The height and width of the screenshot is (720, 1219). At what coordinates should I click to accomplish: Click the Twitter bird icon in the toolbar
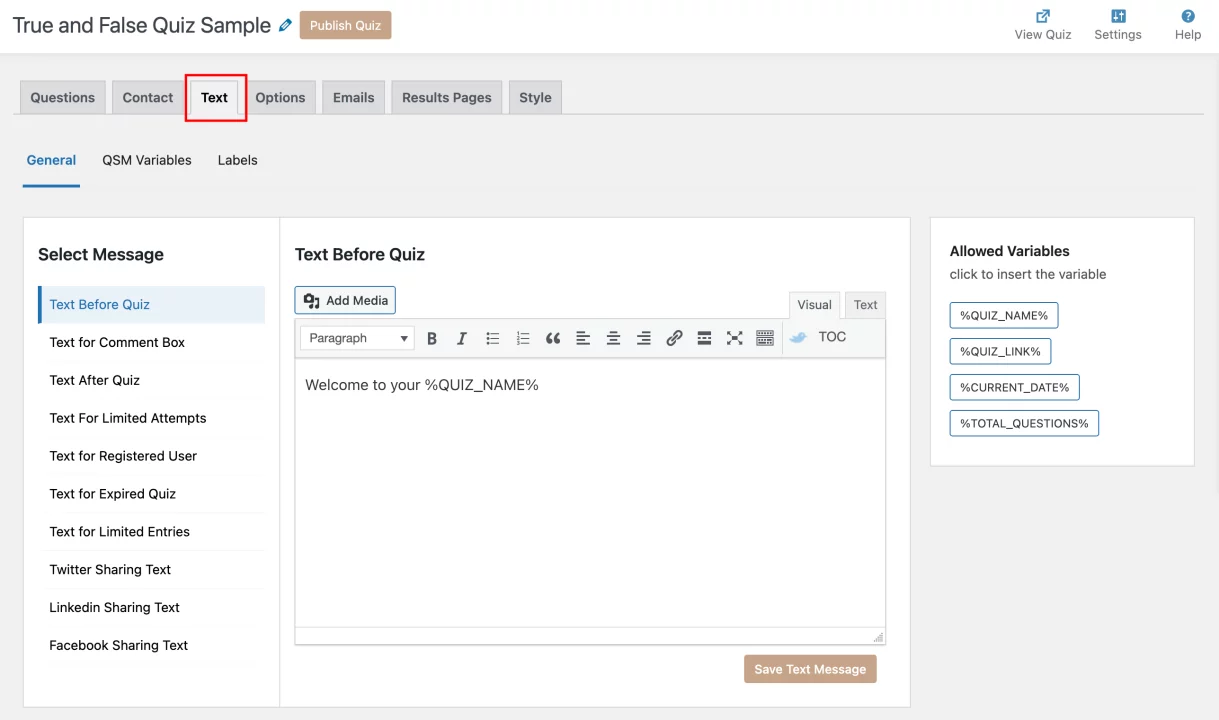(796, 337)
